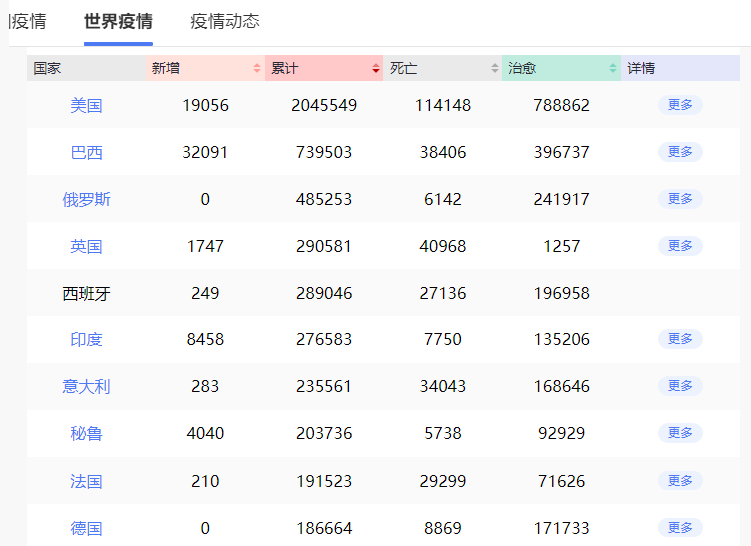Select the recovered value 1257
The height and width of the screenshot is (546, 751).
pyautogui.click(x=561, y=246)
